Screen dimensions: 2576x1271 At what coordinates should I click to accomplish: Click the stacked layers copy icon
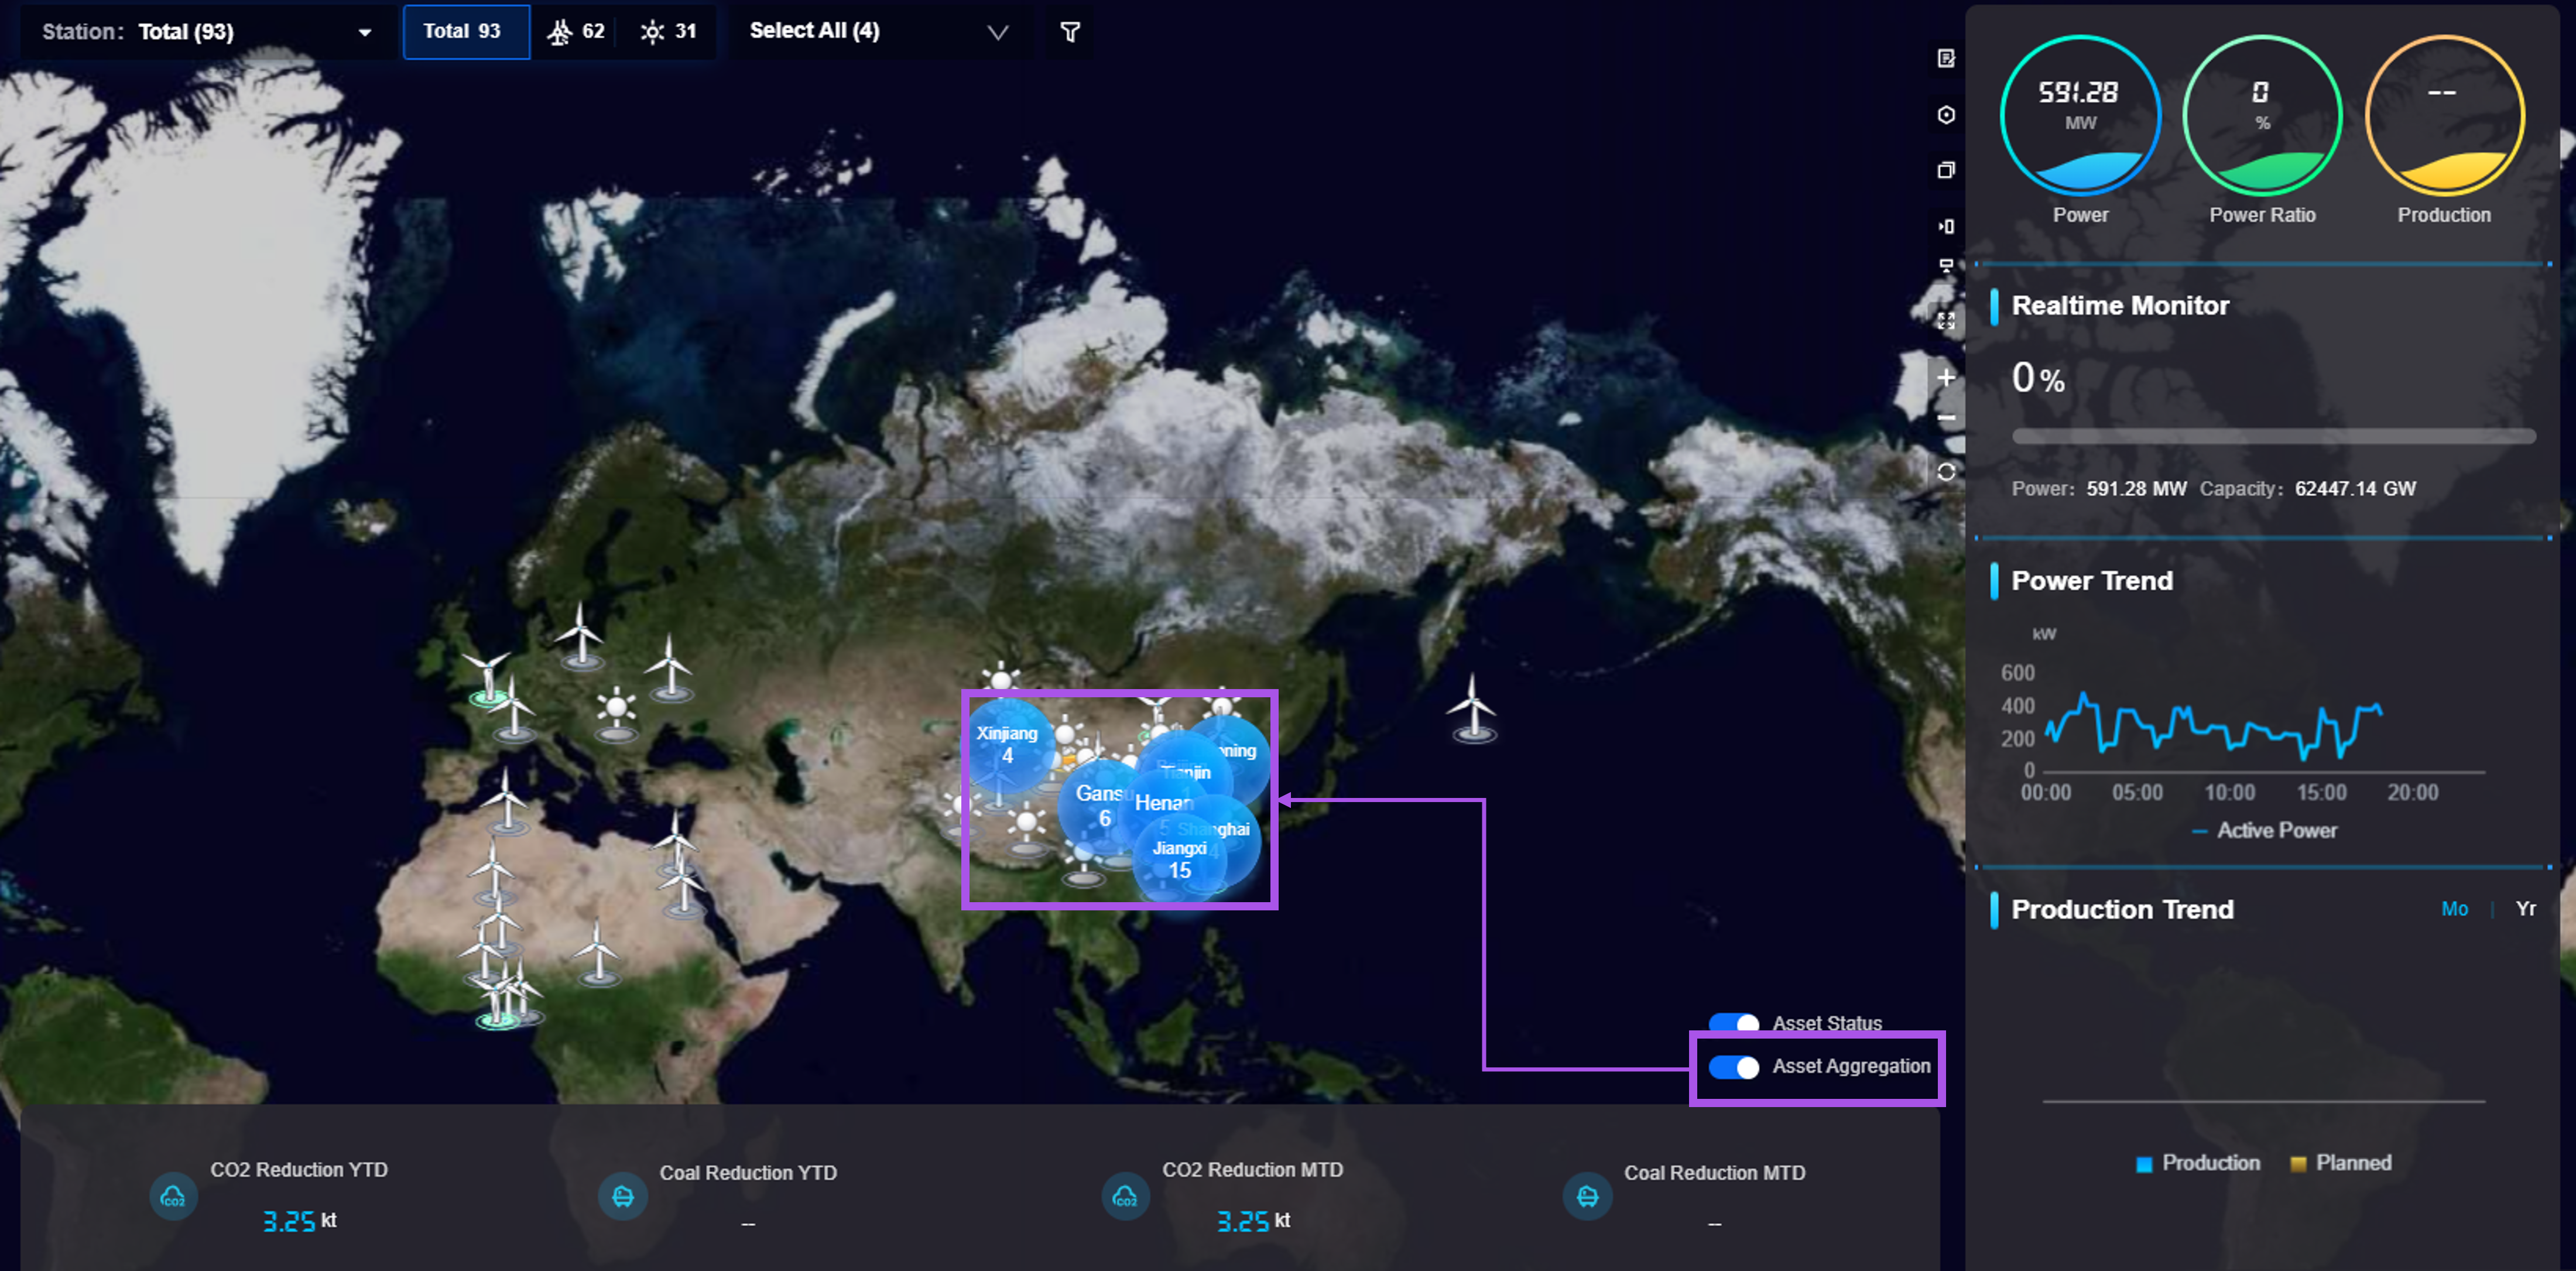pos(1945,170)
